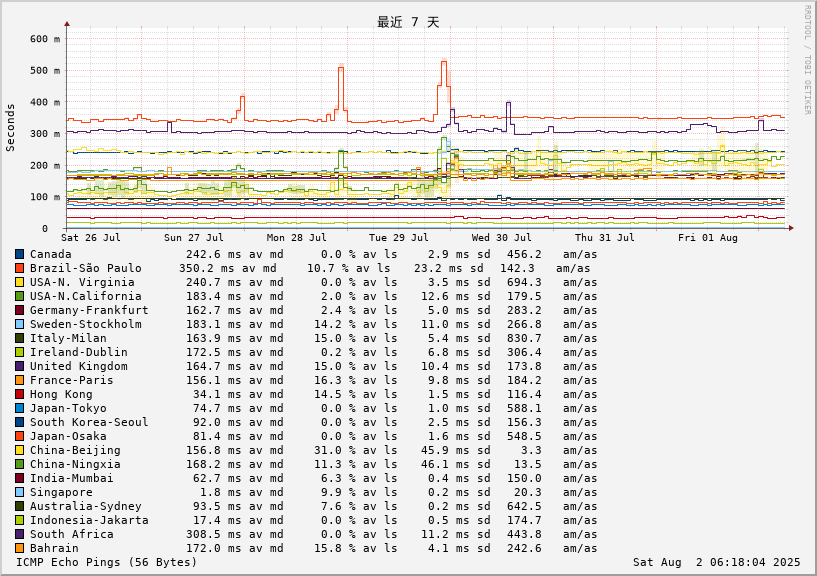Click the Japan-Osaka legend color swatch
This screenshot has height=576, width=817.
click(x=19, y=437)
